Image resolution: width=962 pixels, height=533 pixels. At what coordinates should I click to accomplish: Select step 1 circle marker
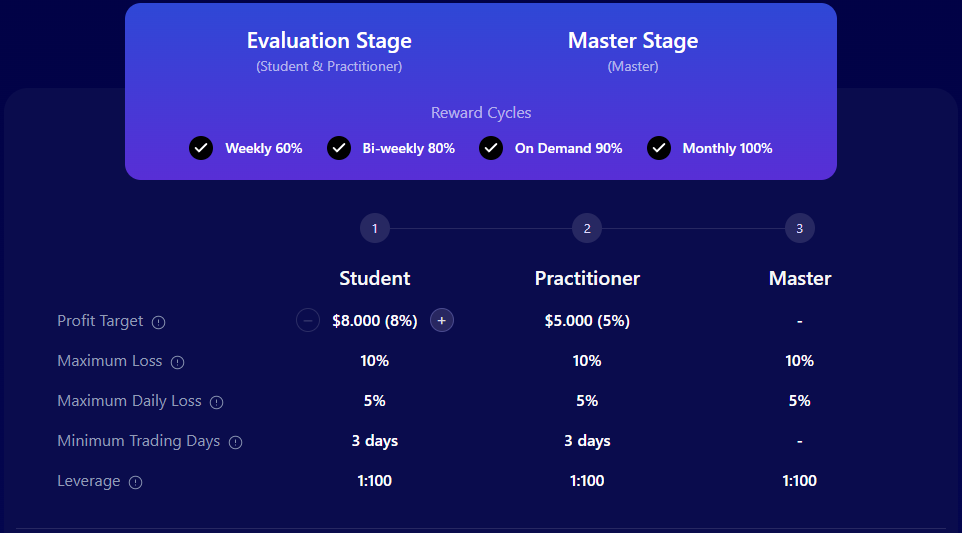(374, 229)
